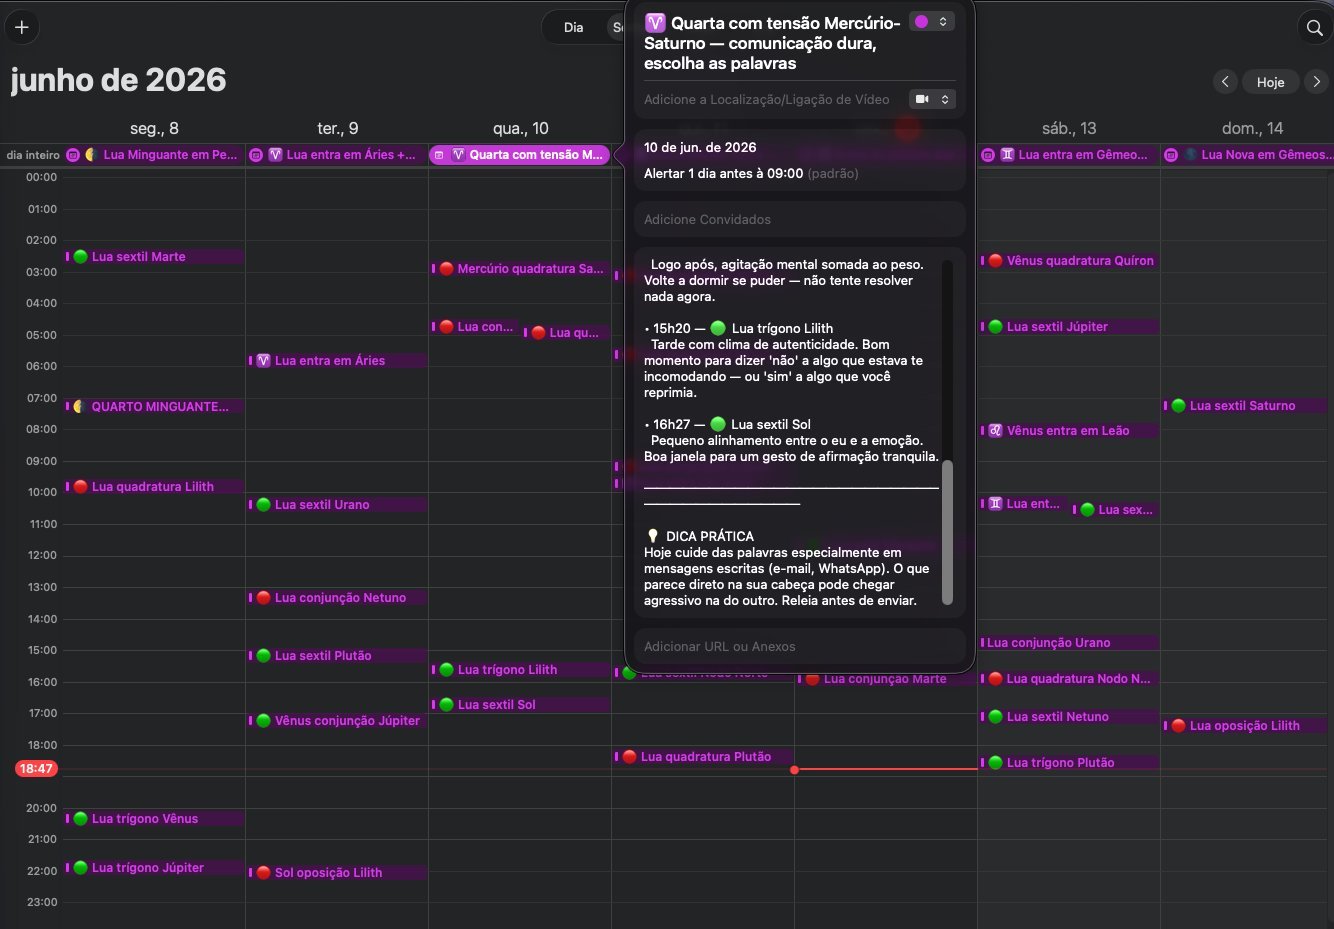Select all-day event Lua entra em Gêmeo...
The height and width of the screenshot is (929, 1334).
pyautogui.click(x=1068, y=155)
